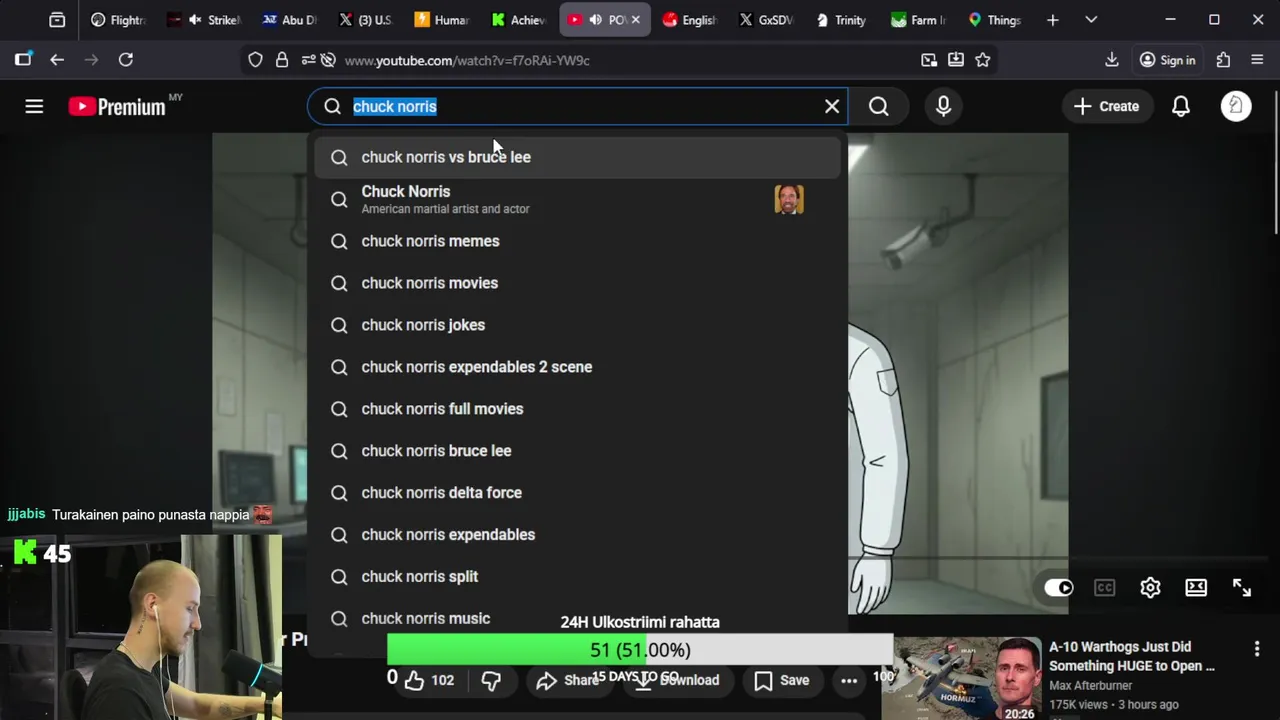Viewport: 1280px width, 720px height.
Task: Open the A-10 Warthogs video title
Action: (x=1132, y=656)
